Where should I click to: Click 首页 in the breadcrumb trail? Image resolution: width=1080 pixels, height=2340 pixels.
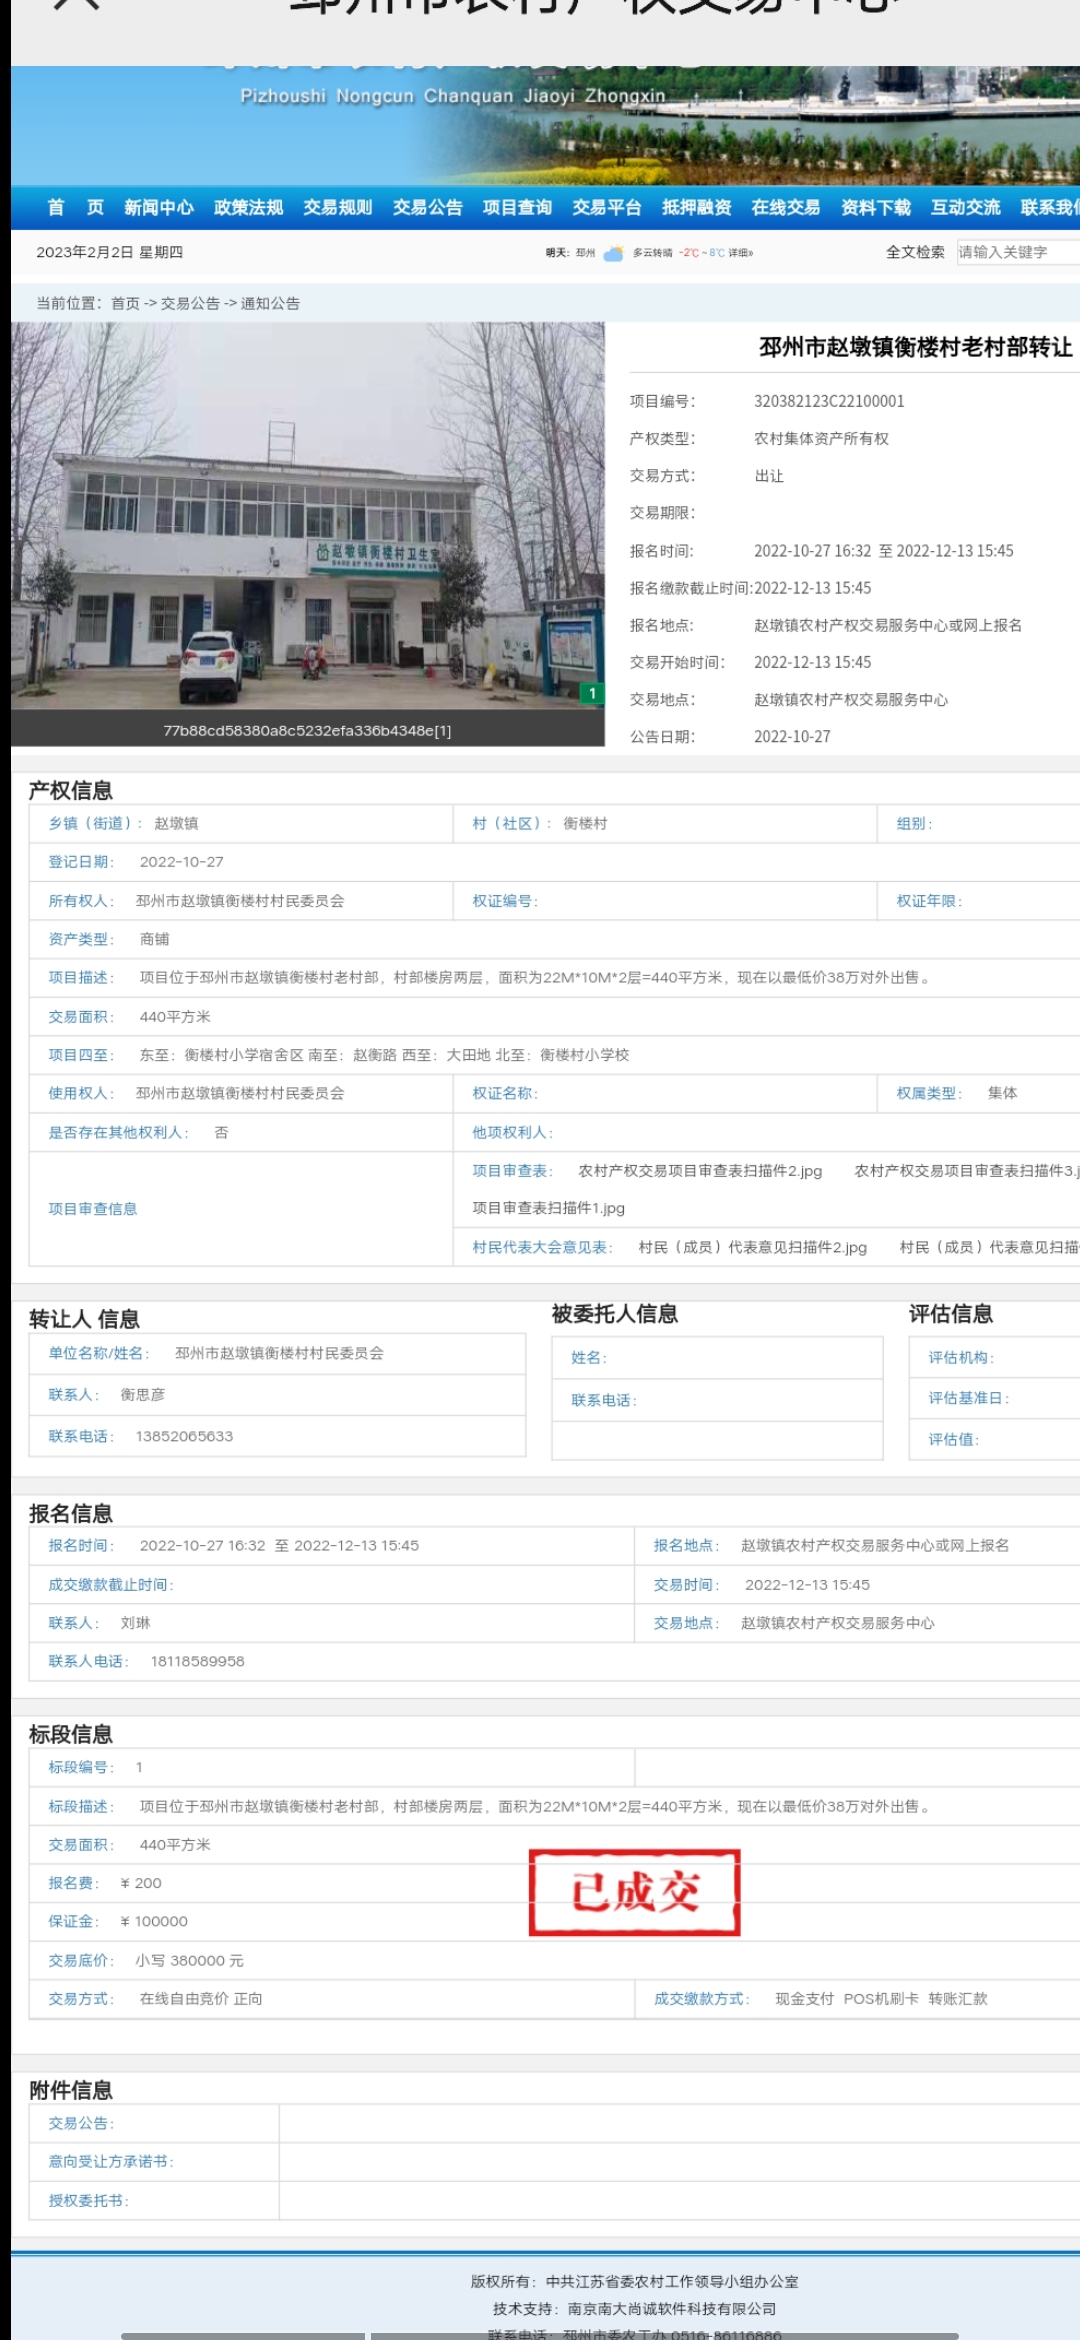point(125,303)
